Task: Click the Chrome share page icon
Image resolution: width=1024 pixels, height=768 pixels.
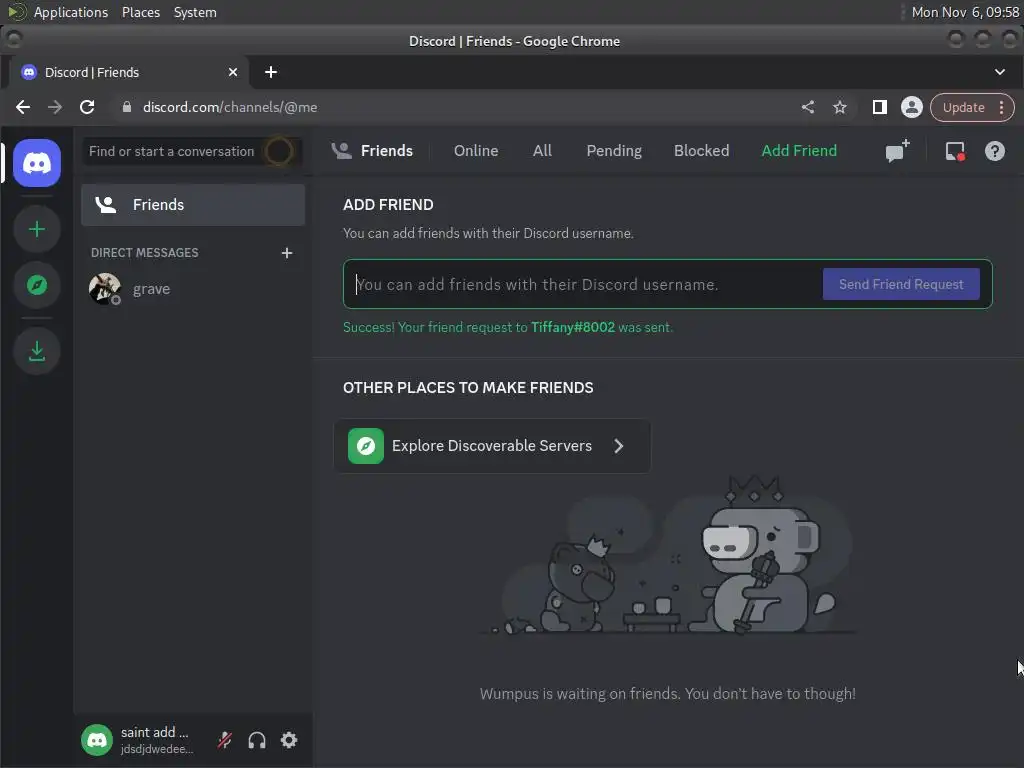Action: click(808, 107)
